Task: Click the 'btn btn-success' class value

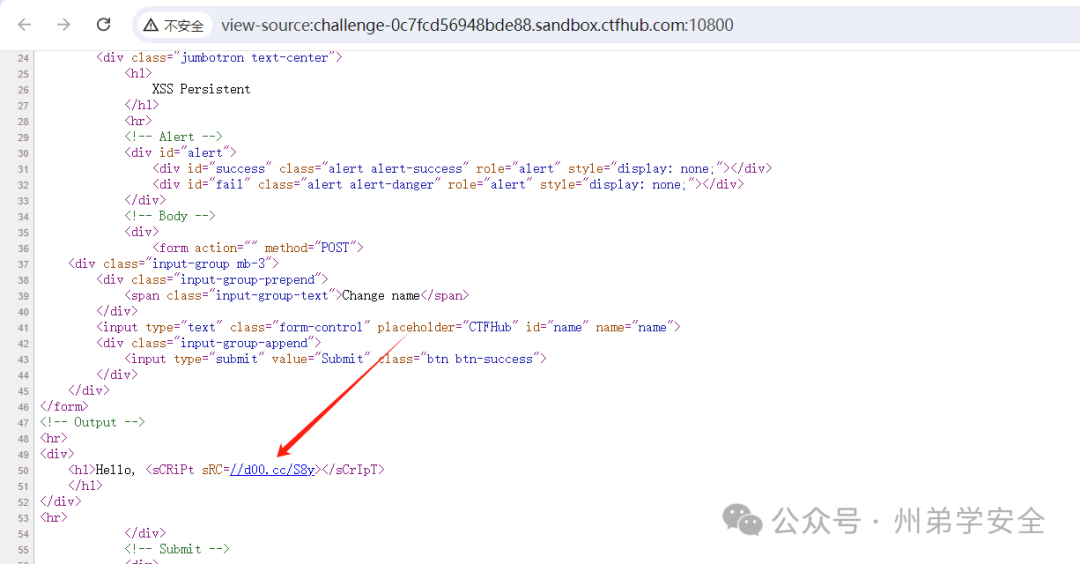Action: click(479, 359)
